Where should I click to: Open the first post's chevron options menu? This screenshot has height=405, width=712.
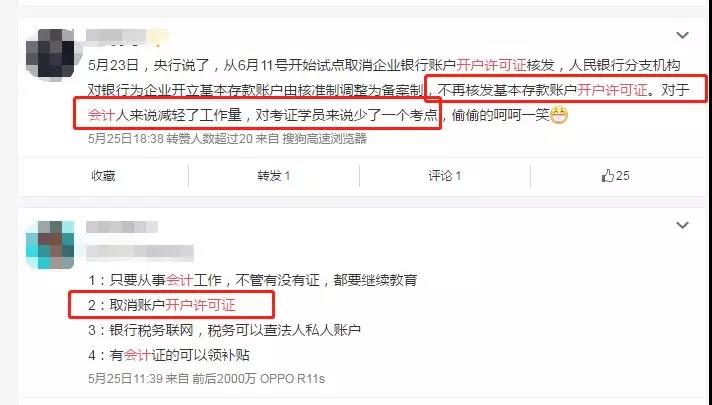pos(682,35)
